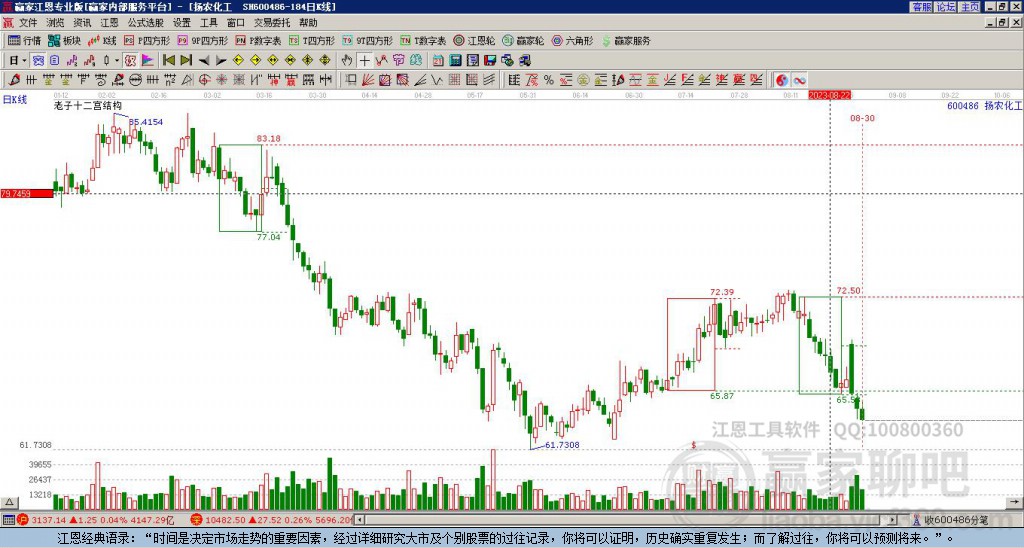Select the percent % tool
This screenshot has height=548, width=1024.
[x=549, y=80]
